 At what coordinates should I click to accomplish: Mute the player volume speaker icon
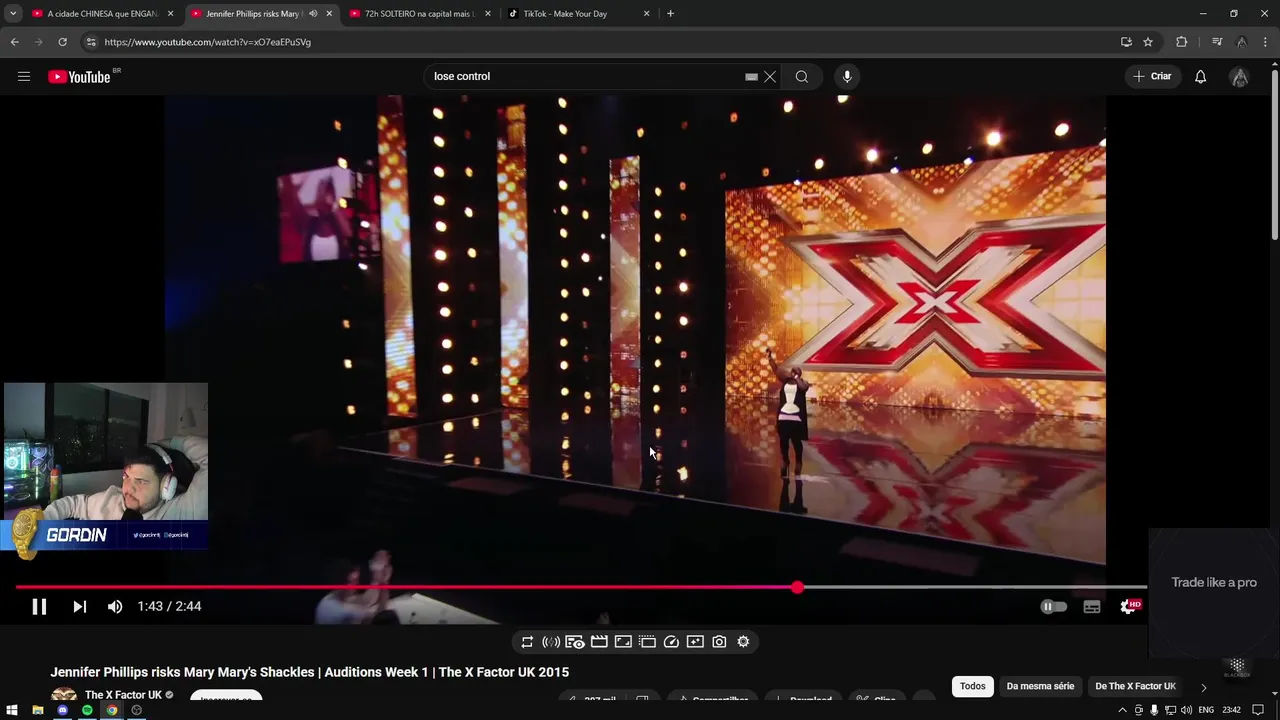point(115,606)
